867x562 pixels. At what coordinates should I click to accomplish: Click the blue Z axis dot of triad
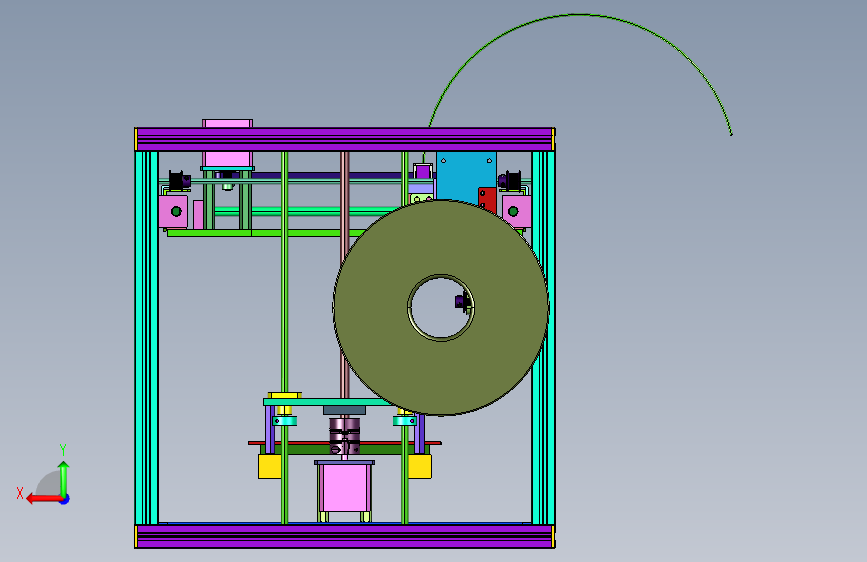tap(65, 499)
